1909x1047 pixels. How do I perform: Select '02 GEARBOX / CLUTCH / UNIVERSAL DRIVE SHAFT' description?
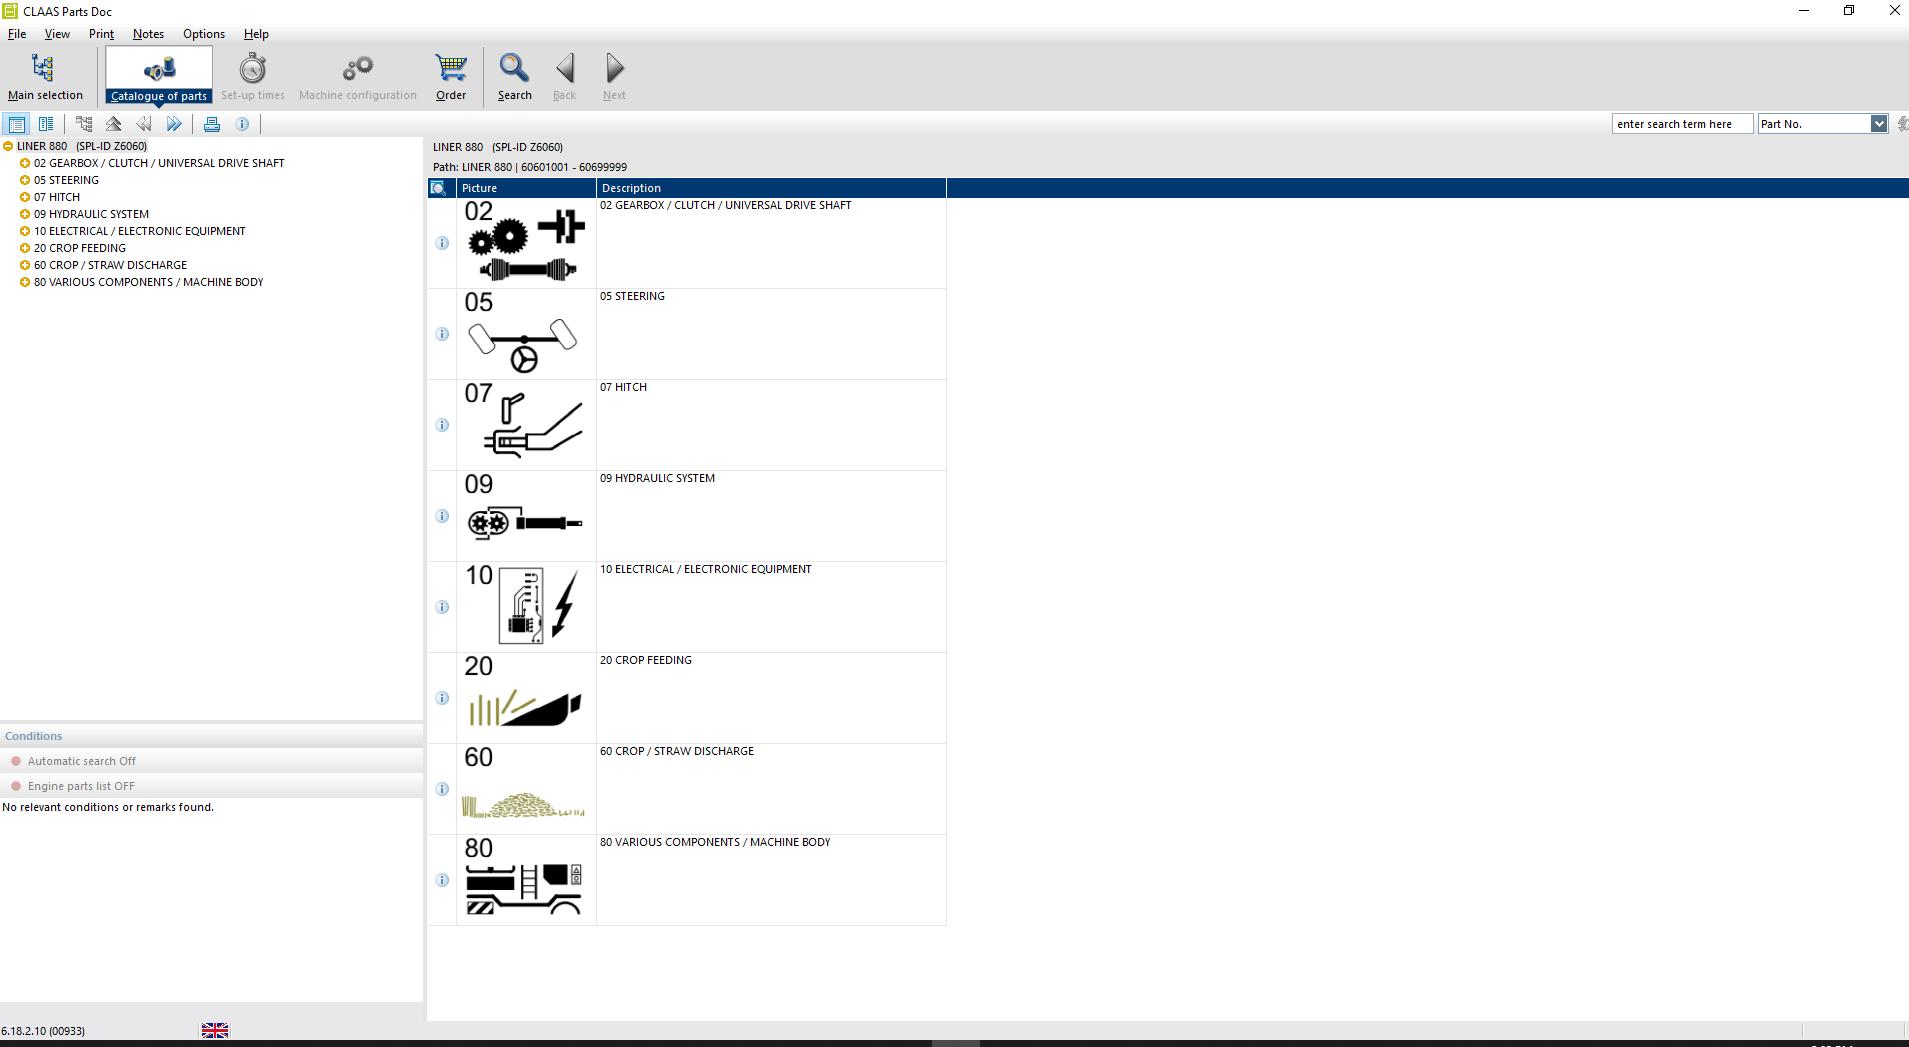click(x=726, y=205)
